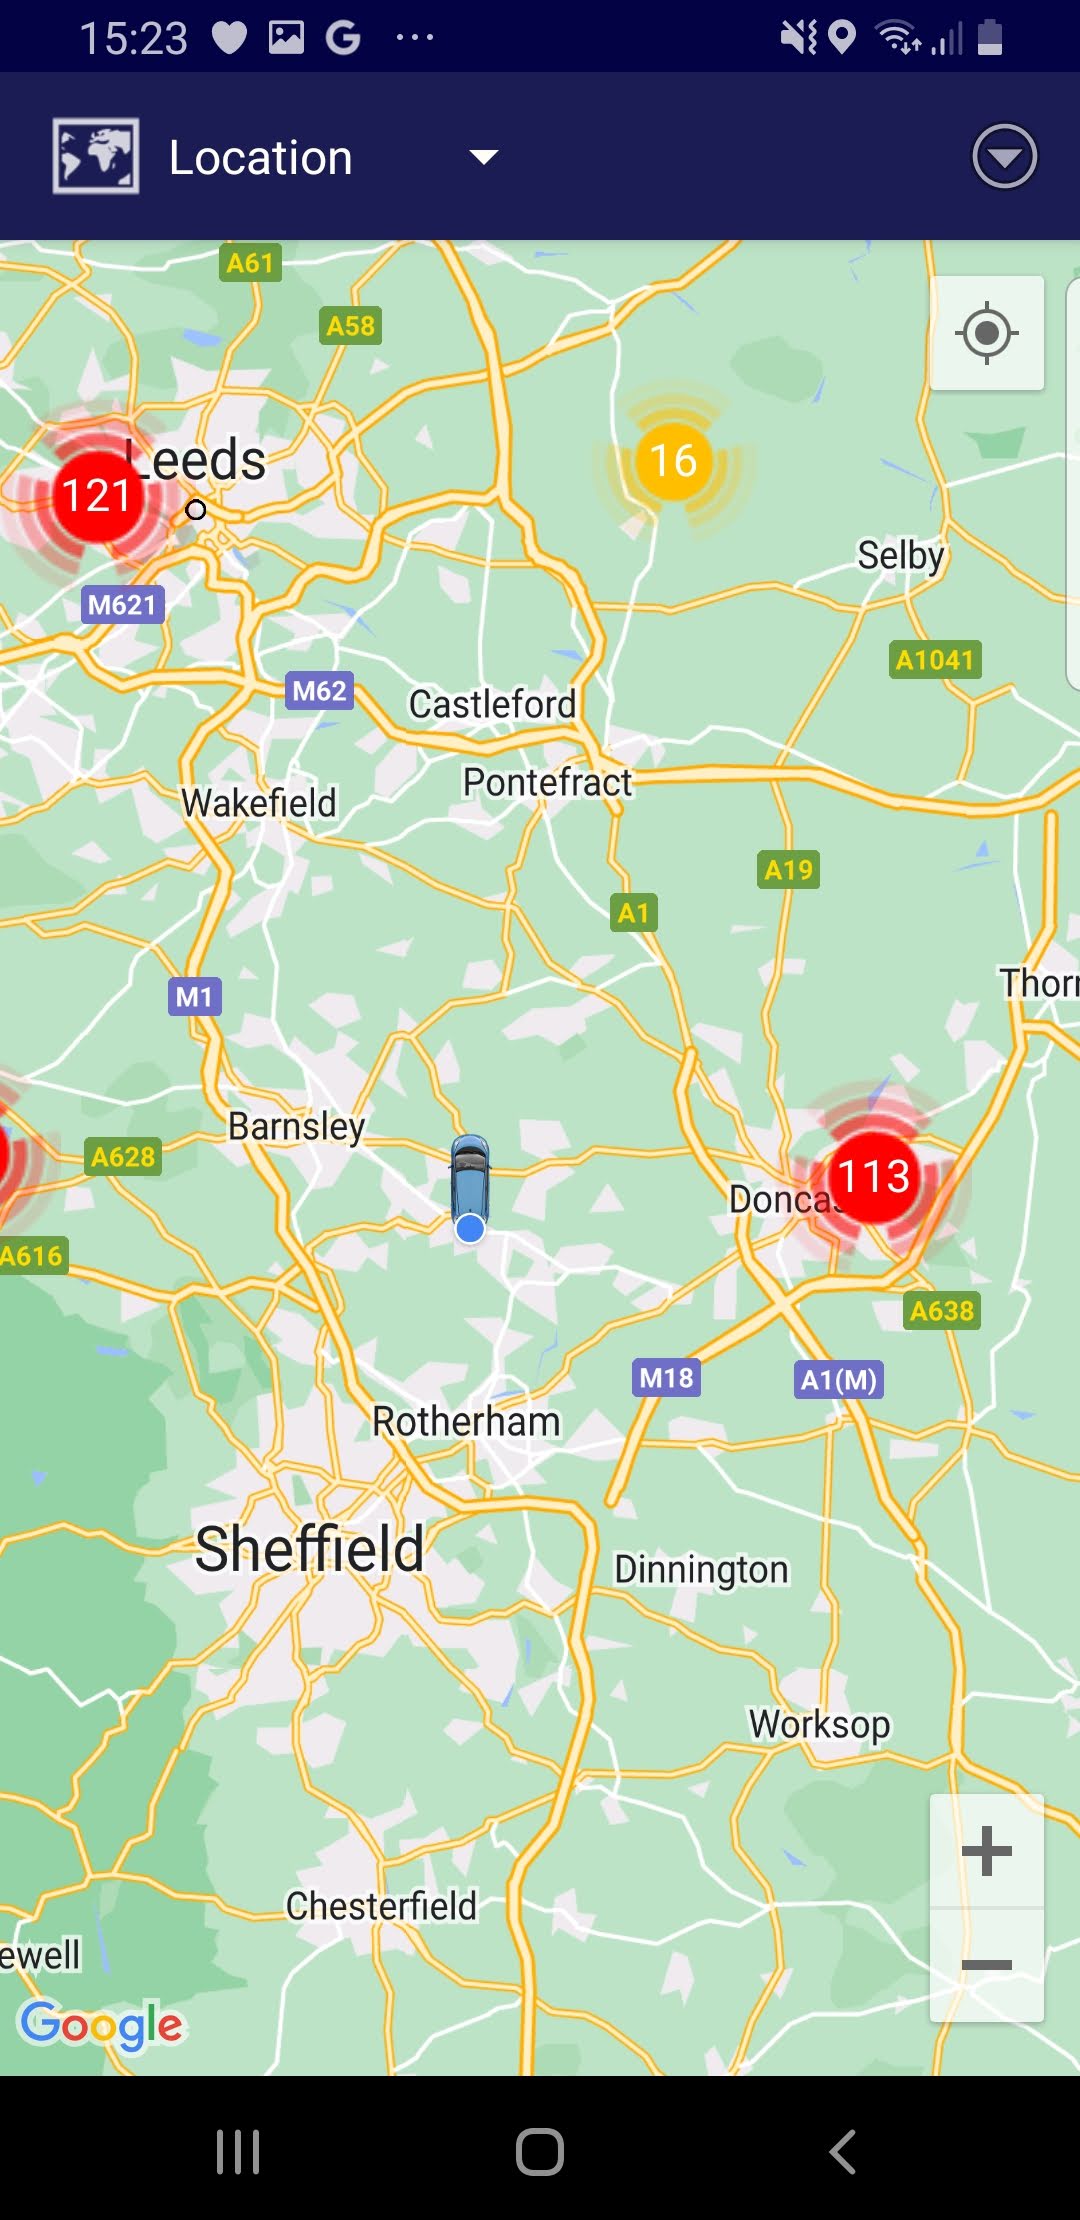
Task: Tap the M62 motorway badge
Action: tap(319, 690)
